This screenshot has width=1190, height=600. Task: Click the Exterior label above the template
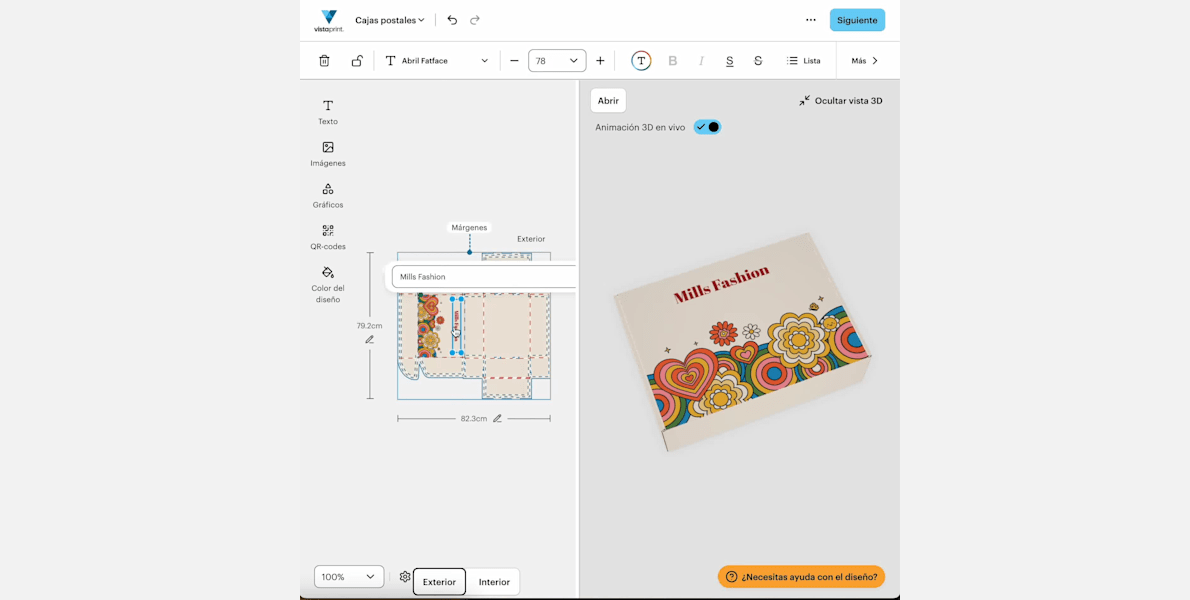531,239
